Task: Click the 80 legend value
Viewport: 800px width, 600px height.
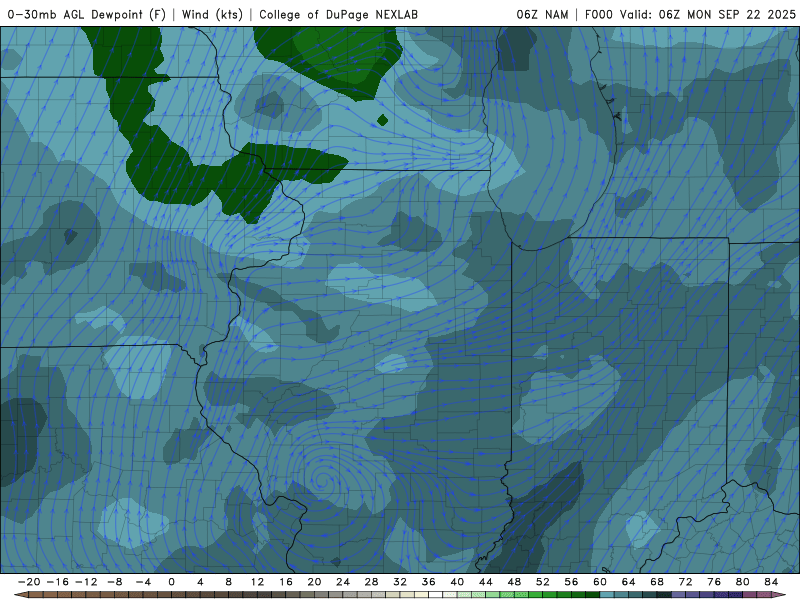Action: (743, 582)
